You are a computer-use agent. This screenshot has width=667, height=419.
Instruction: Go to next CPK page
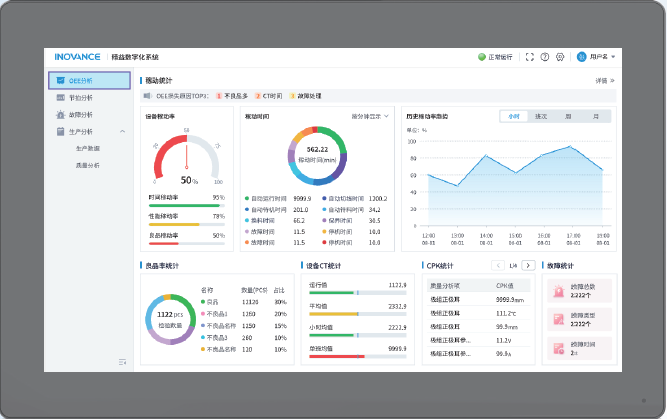(528, 265)
